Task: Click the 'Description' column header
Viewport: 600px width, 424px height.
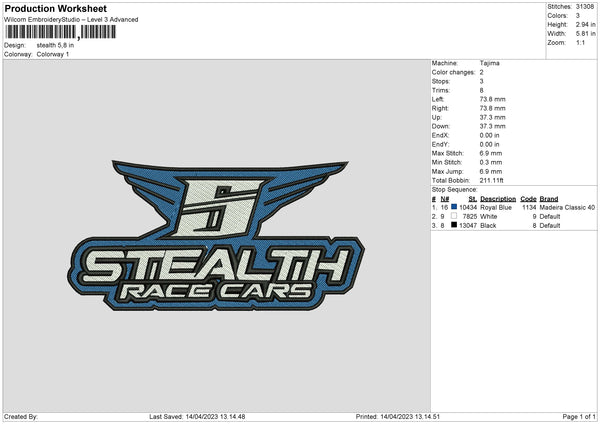Action: click(x=498, y=199)
